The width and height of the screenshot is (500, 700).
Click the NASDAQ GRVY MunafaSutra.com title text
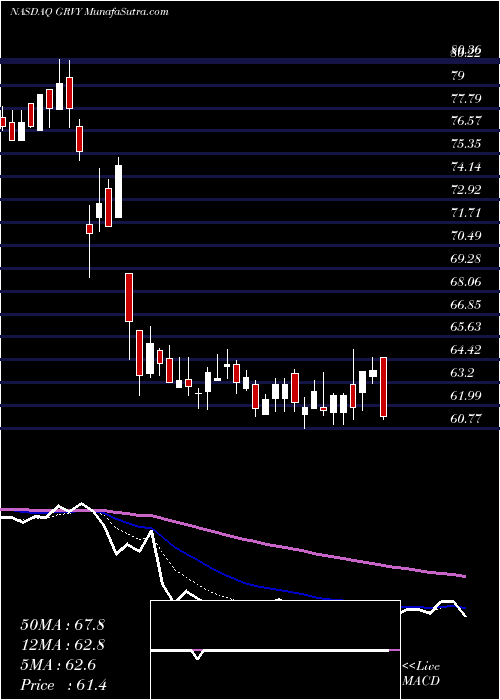point(89,12)
